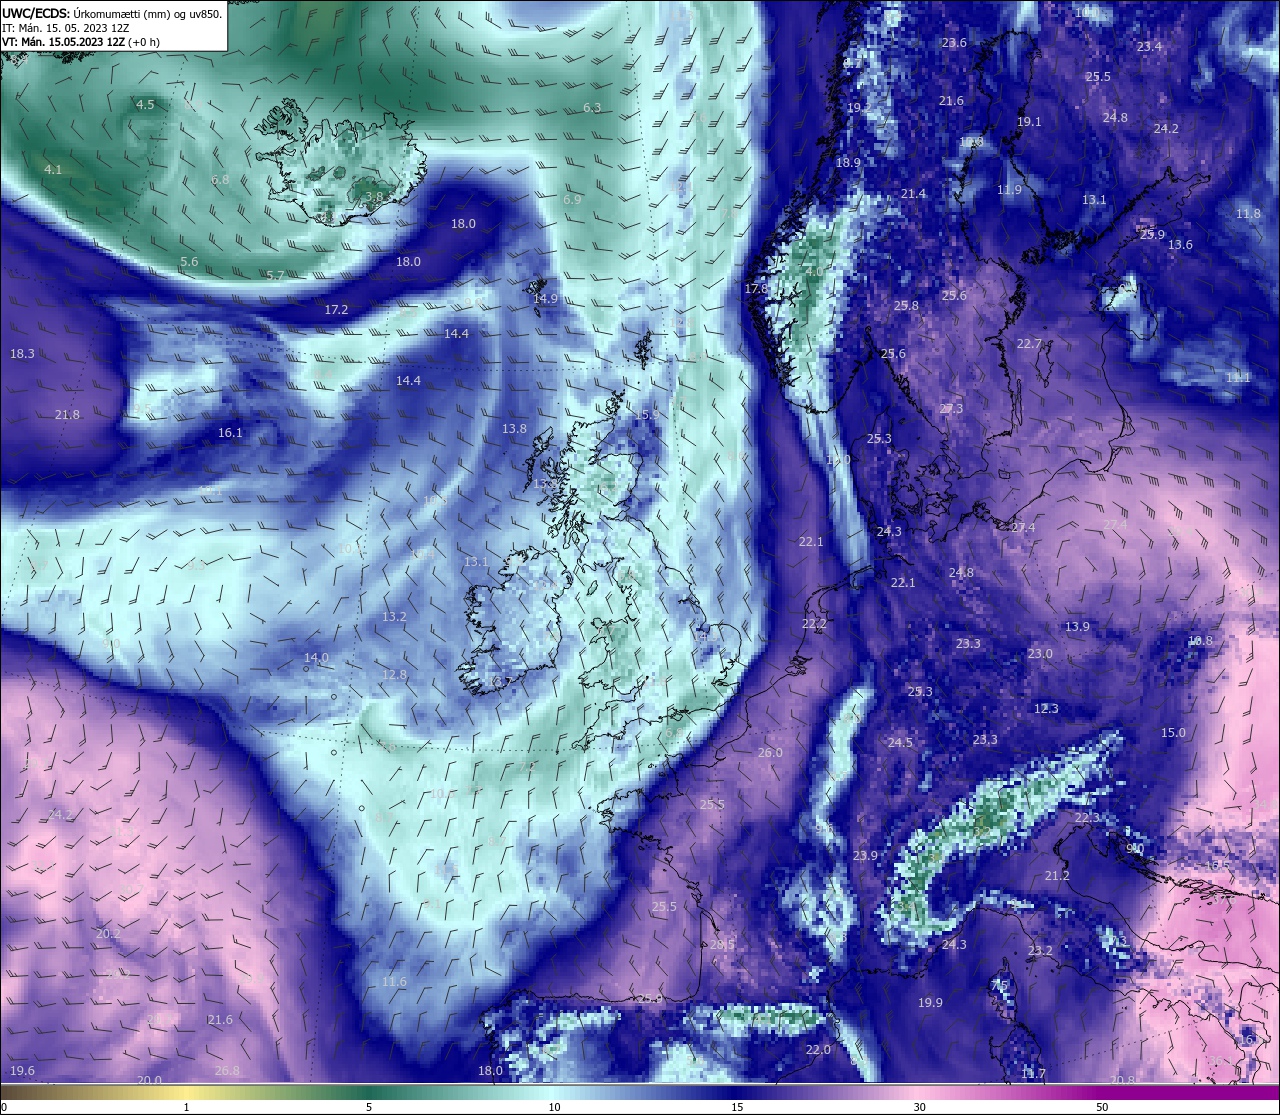
Task: Click the '21.8' value label
Action: pyautogui.click(x=67, y=415)
